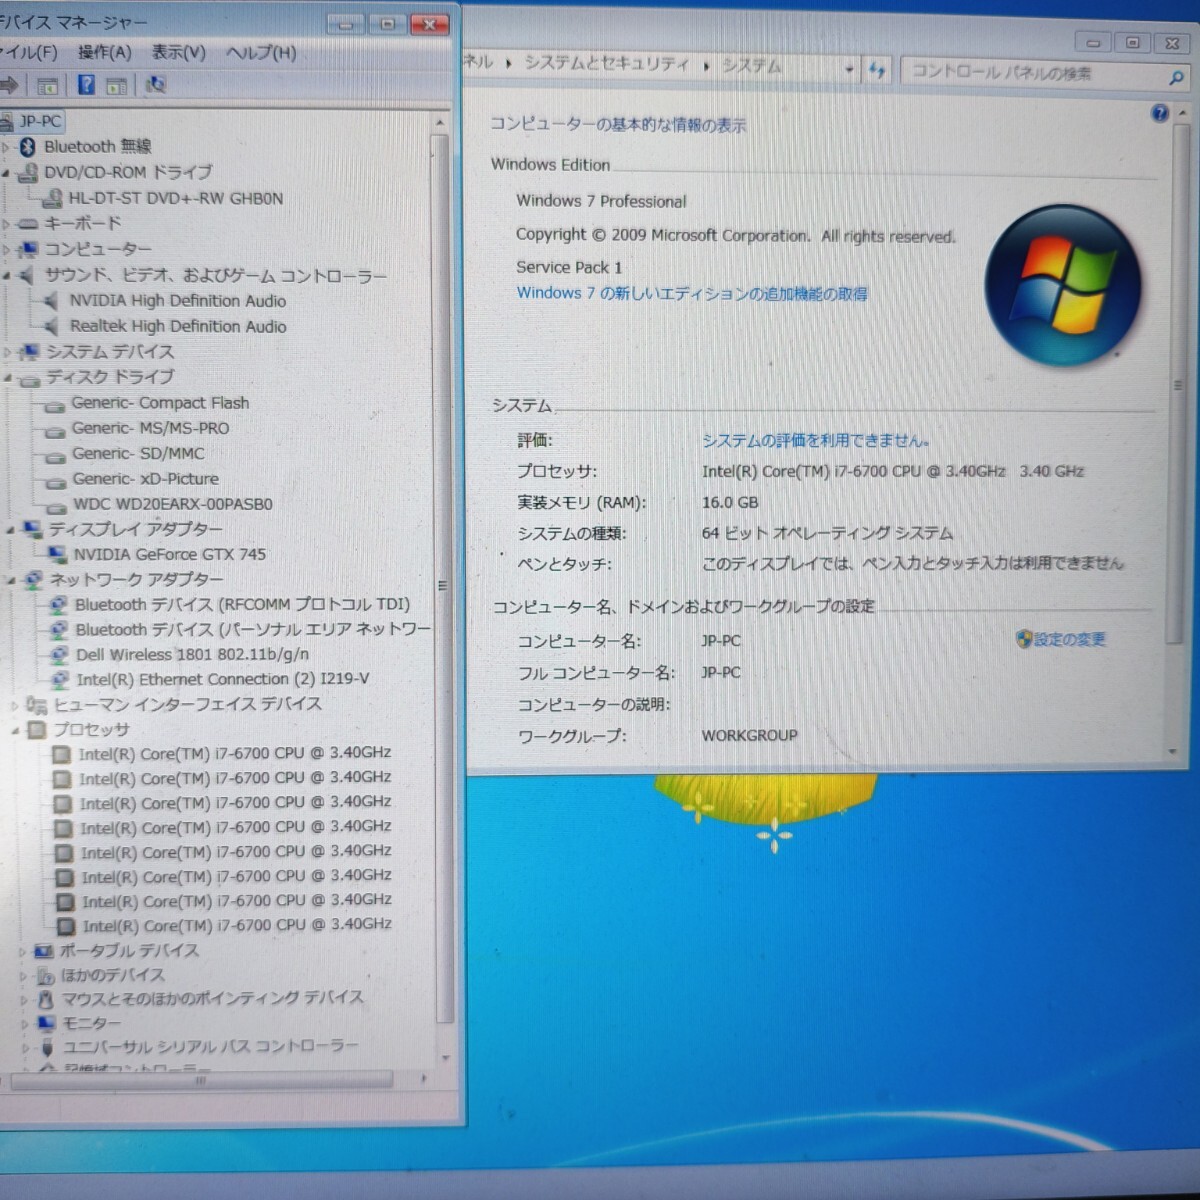Click Windows 7 の新しいエディションの追加機能の取得 link
1200x1200 pixels.
tap(692, 294)
